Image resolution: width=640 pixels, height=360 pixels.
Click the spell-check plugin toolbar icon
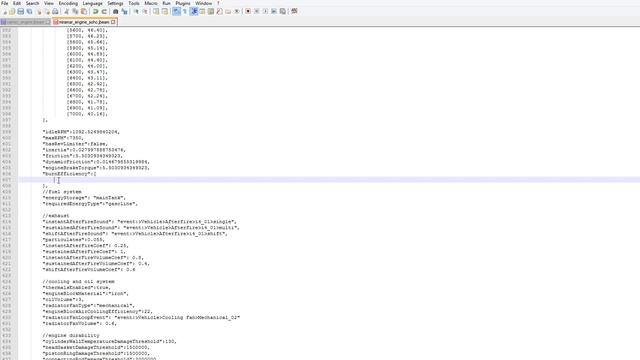(294, 11)
